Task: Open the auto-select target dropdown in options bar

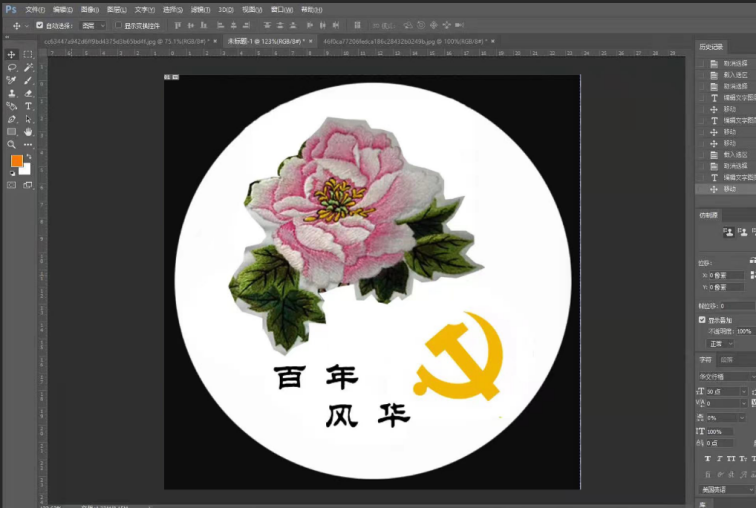Action: [x=93, y=25]
